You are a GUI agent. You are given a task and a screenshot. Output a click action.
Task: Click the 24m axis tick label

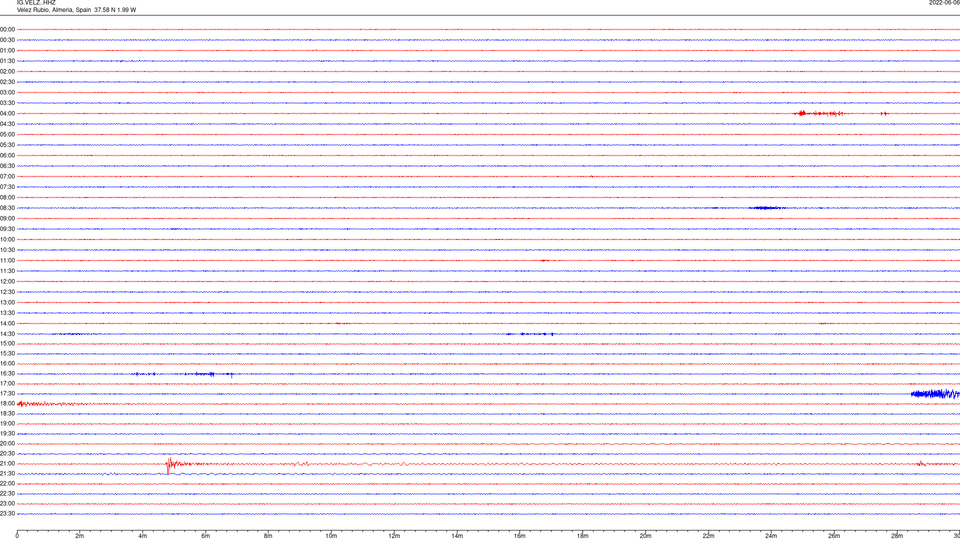tap(771, 536)
